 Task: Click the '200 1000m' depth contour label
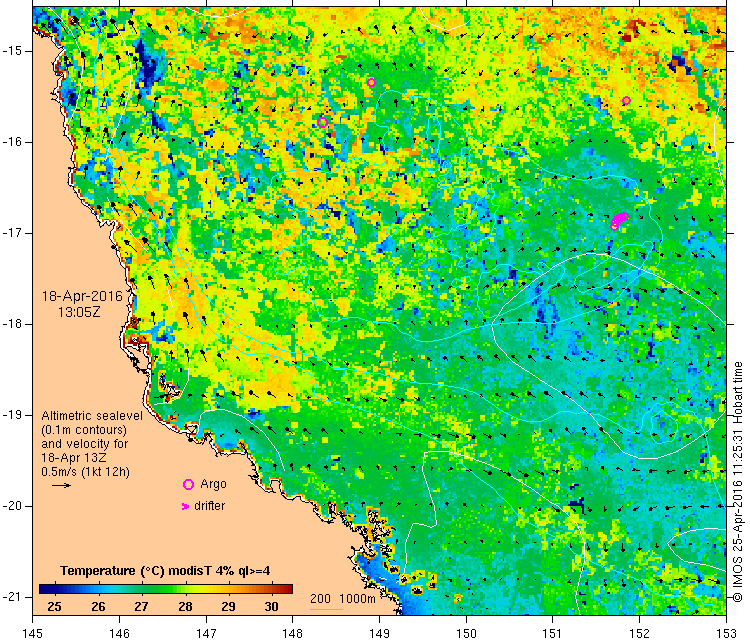[x=342, y=599]
